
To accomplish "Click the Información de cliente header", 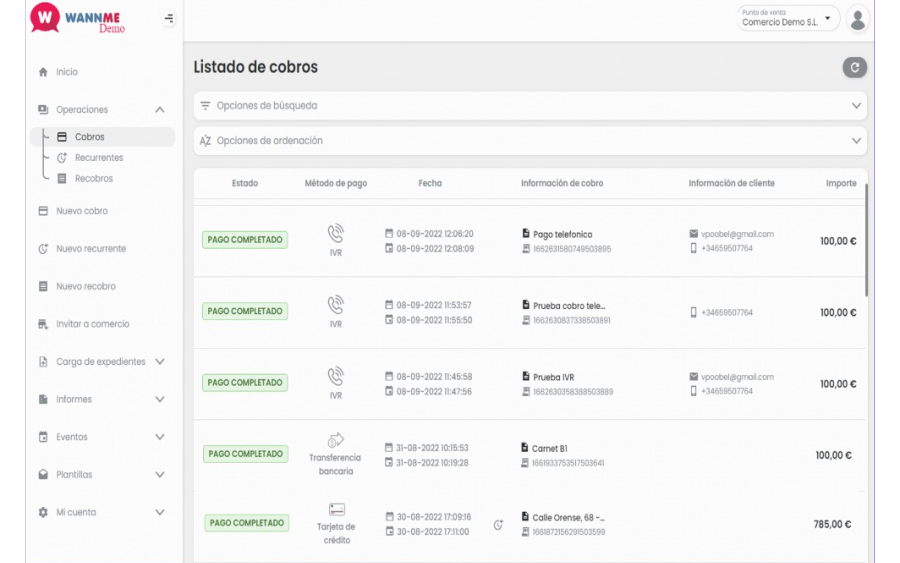I will pyautogui.click(x=731, y=183).
